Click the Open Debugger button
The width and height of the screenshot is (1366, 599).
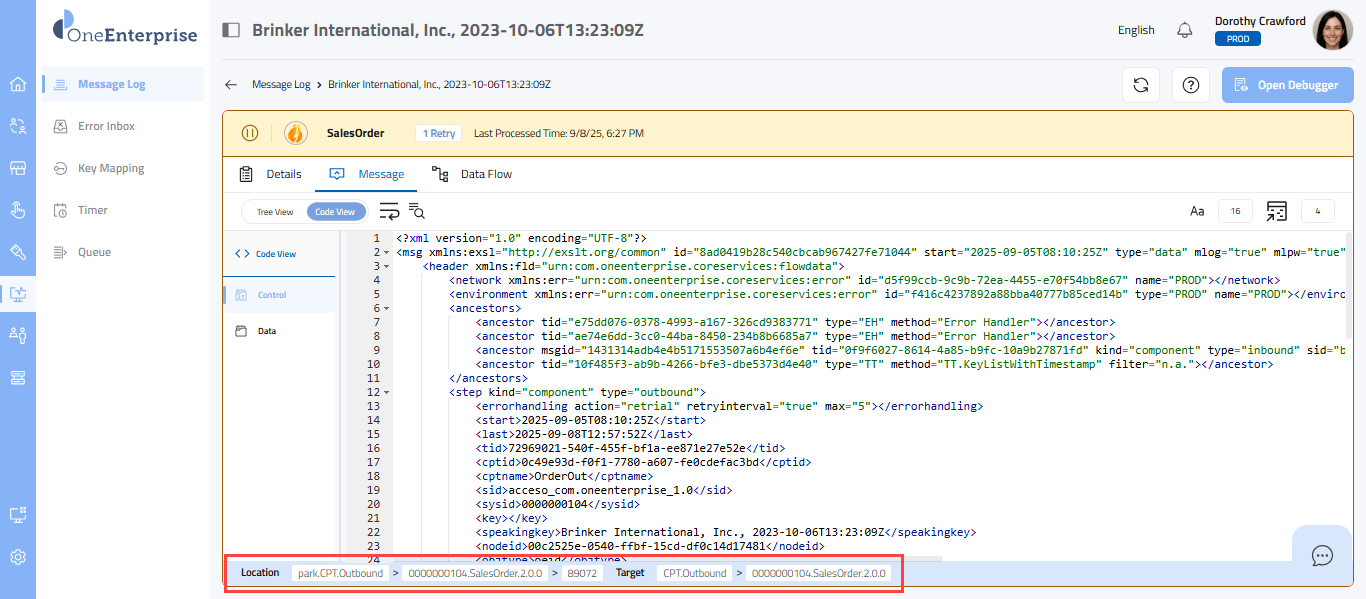(x=1286, y=85)
